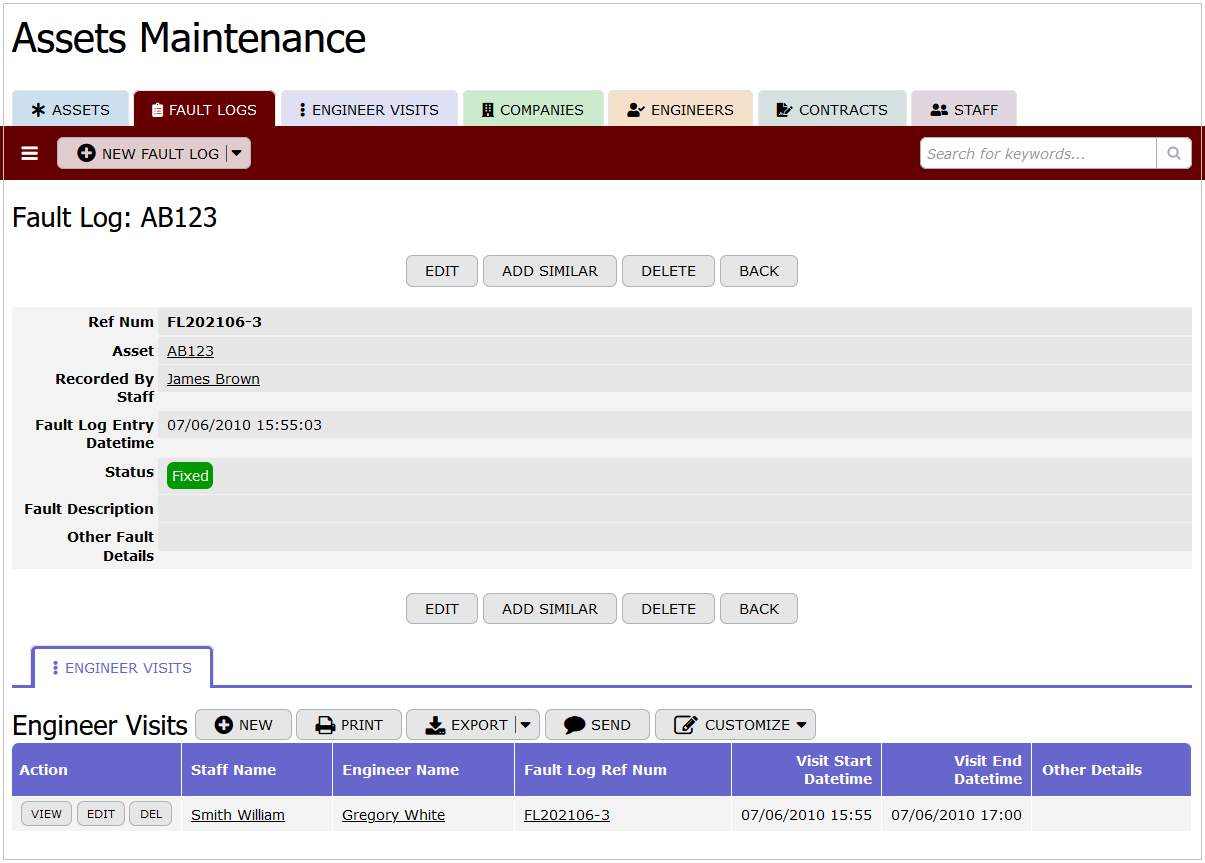Click the search magnifier icon
Screen dimensions: 1205x863
[1173, 153]
